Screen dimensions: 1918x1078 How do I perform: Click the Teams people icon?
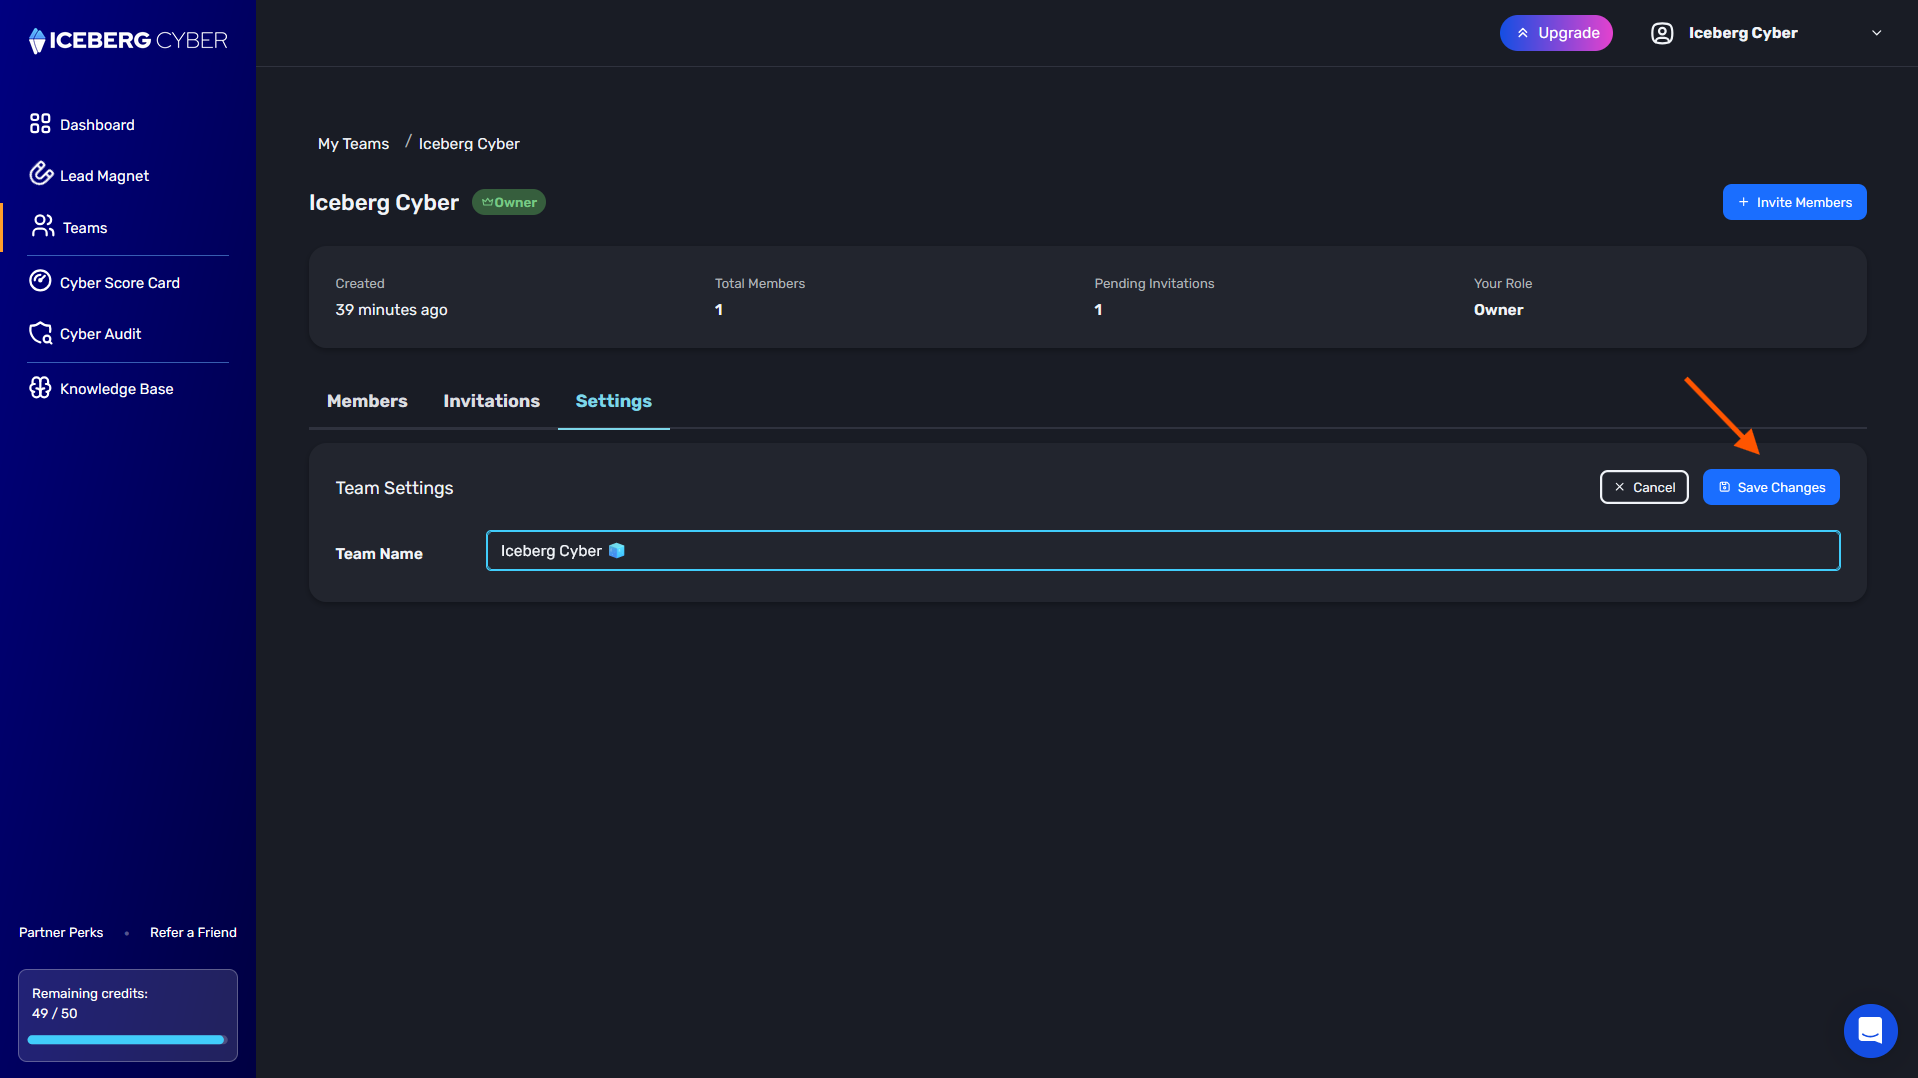coord(43,226)
